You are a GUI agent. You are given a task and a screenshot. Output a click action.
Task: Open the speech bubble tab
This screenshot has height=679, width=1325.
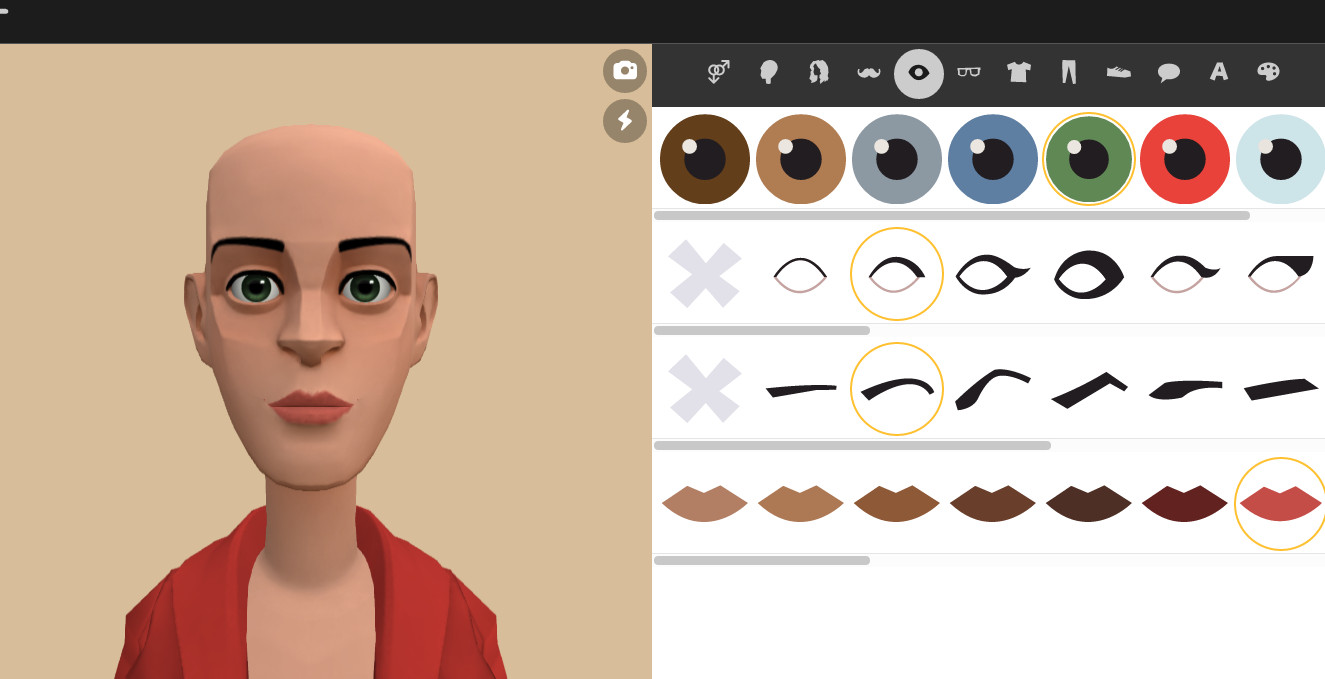pos(1168,72)
